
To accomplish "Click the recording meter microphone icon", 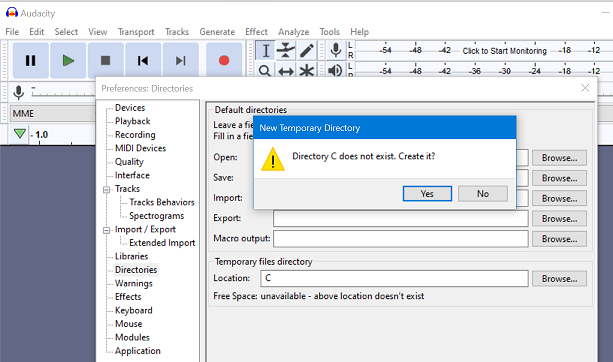I will click(x=335, y=50).
